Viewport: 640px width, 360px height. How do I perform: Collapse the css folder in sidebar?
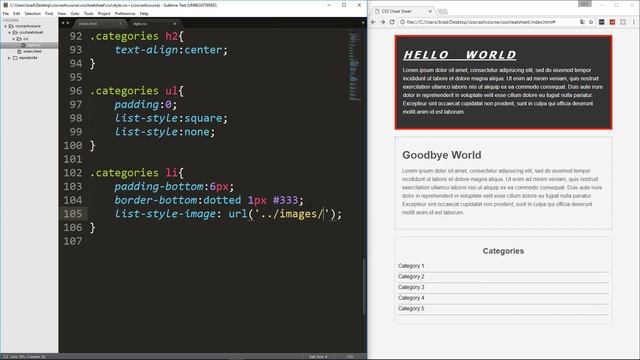point(14,39)
